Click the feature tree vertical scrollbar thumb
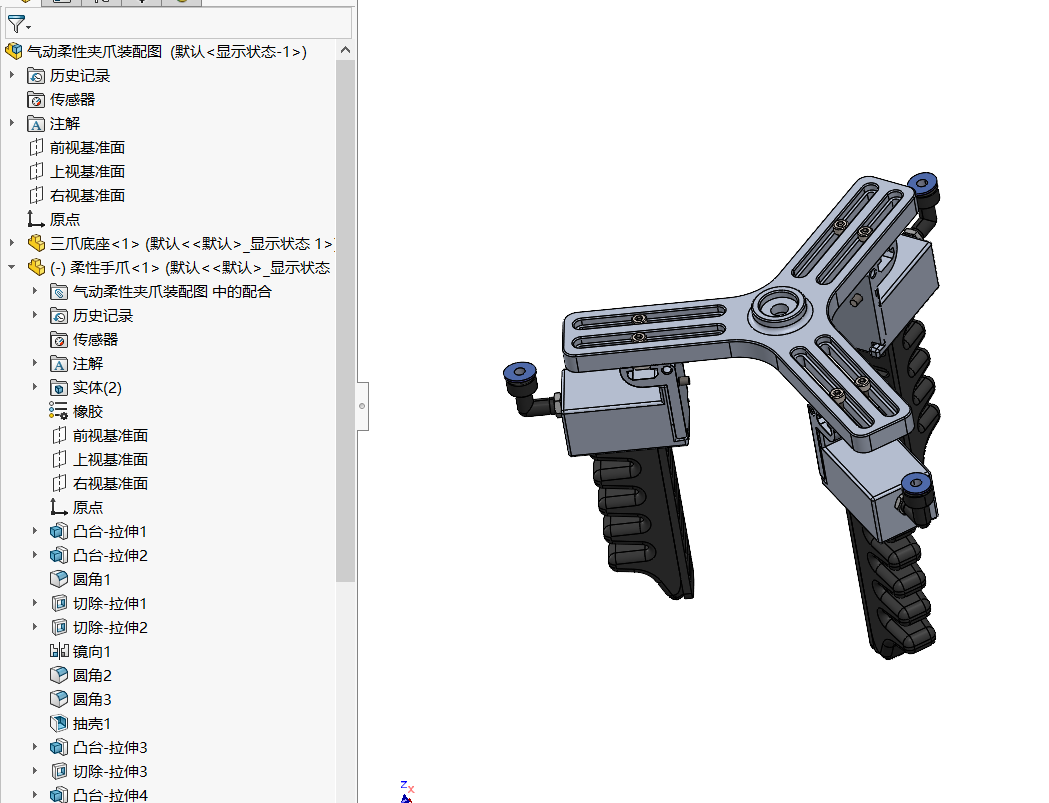 345,321
